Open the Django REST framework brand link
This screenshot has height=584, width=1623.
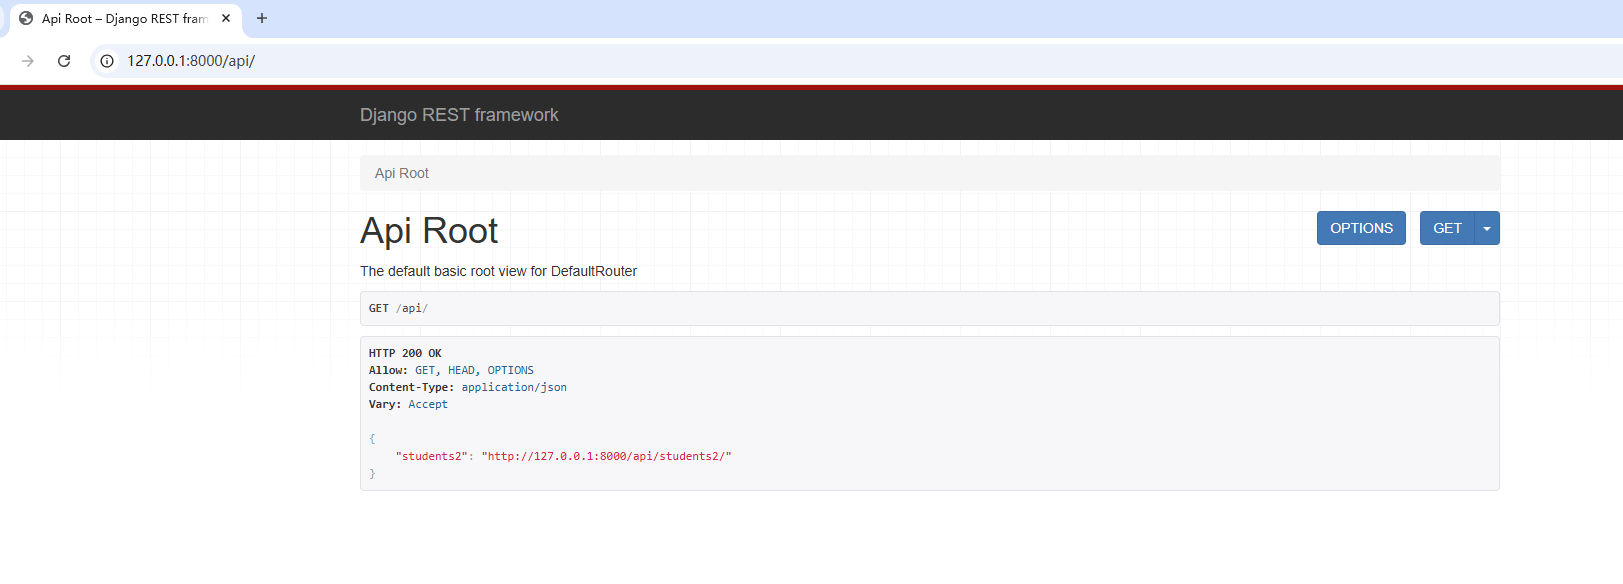tap(459, 115)
